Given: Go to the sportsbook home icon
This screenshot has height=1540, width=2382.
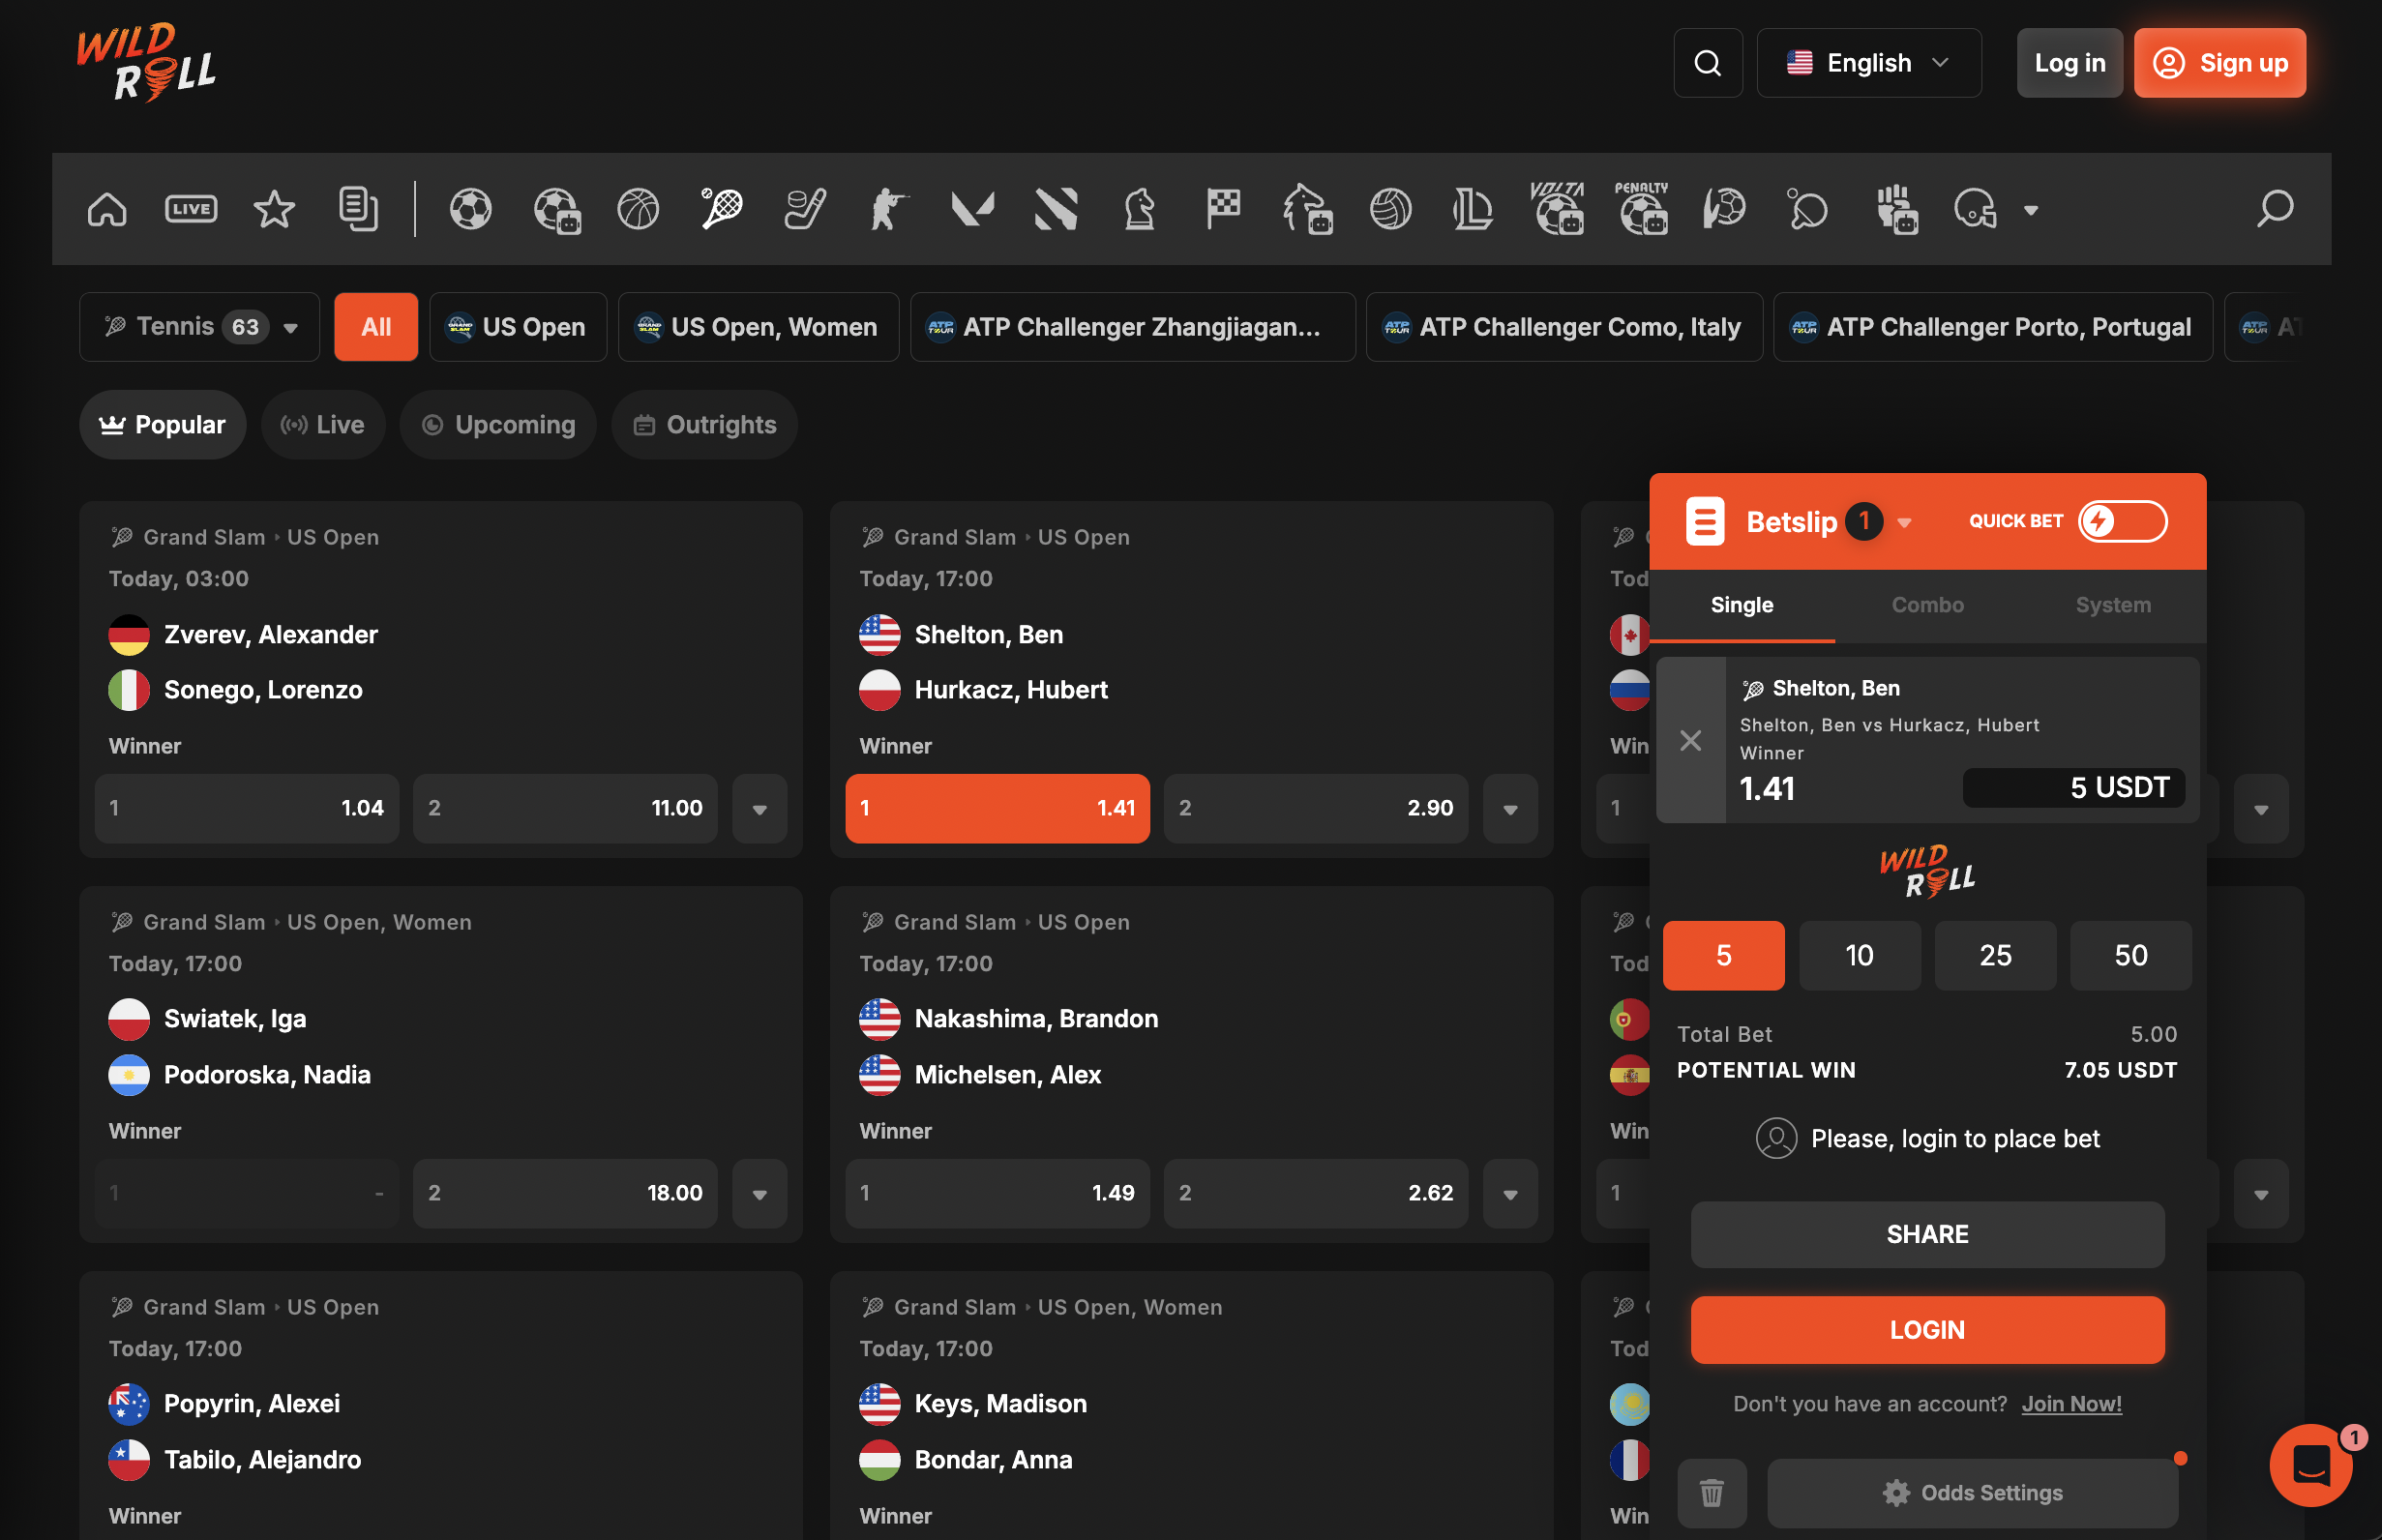Looking at the screenshot, I should (x=107, y=209).
